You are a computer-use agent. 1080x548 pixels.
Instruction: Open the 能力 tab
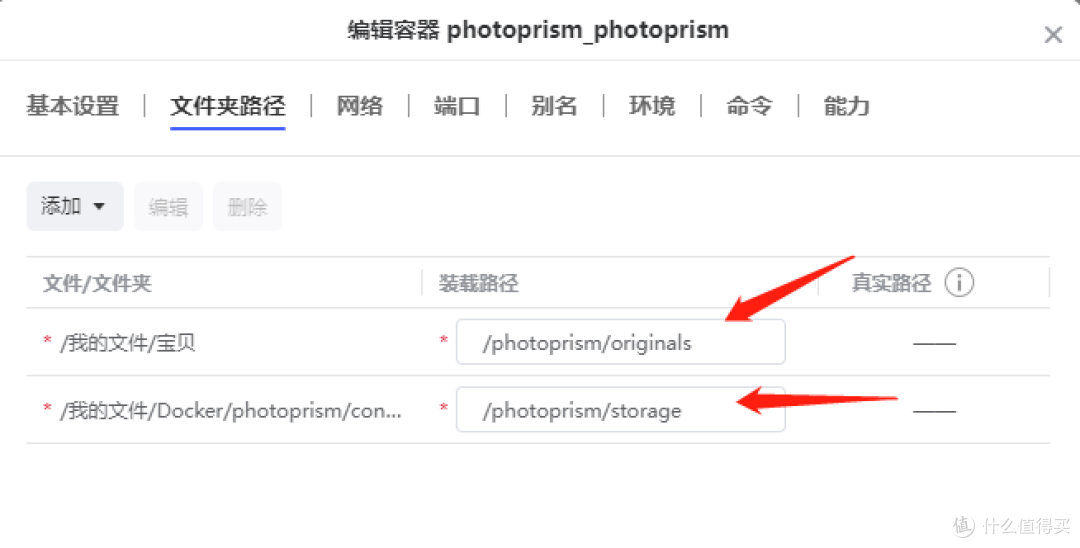pyautogui.click(x=847, y=107)
